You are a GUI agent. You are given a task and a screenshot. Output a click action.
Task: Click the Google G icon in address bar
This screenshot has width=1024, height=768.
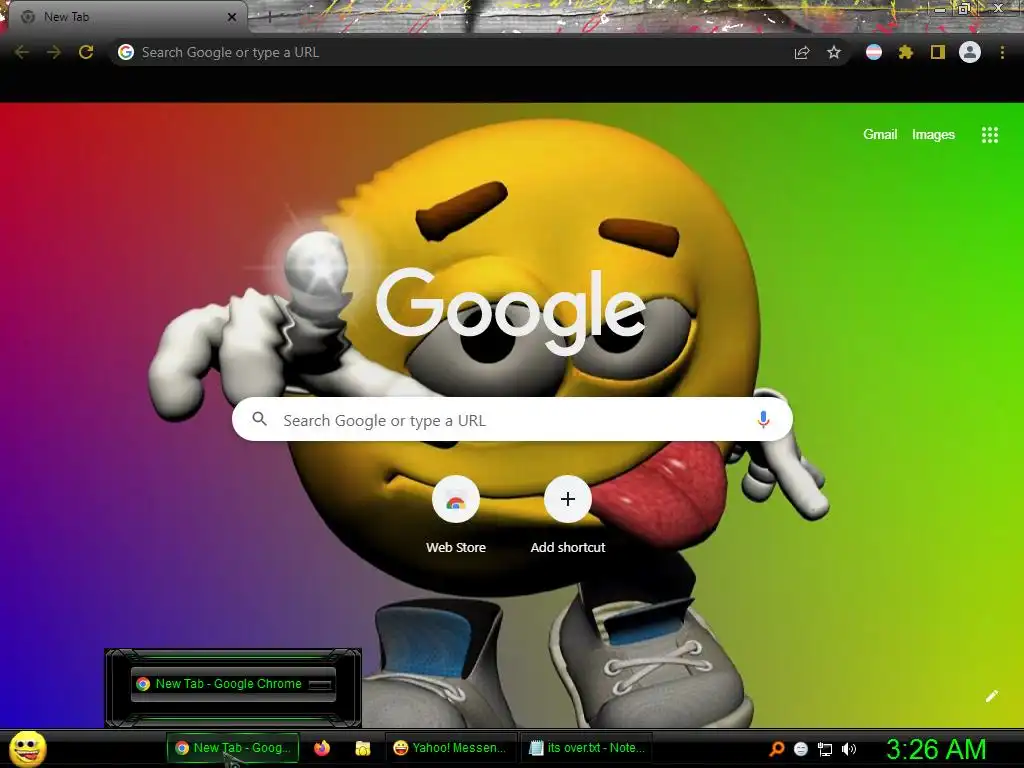coord(126,52)
